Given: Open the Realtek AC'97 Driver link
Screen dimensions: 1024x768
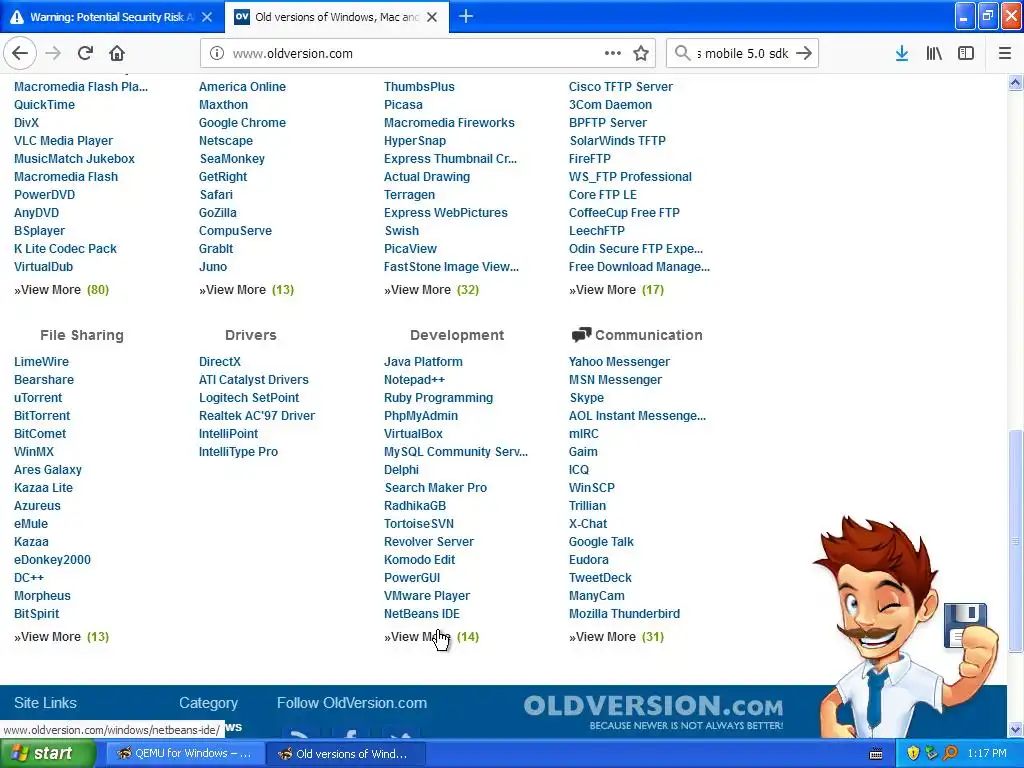Looking at the screenshot, I should pos(257,416).
